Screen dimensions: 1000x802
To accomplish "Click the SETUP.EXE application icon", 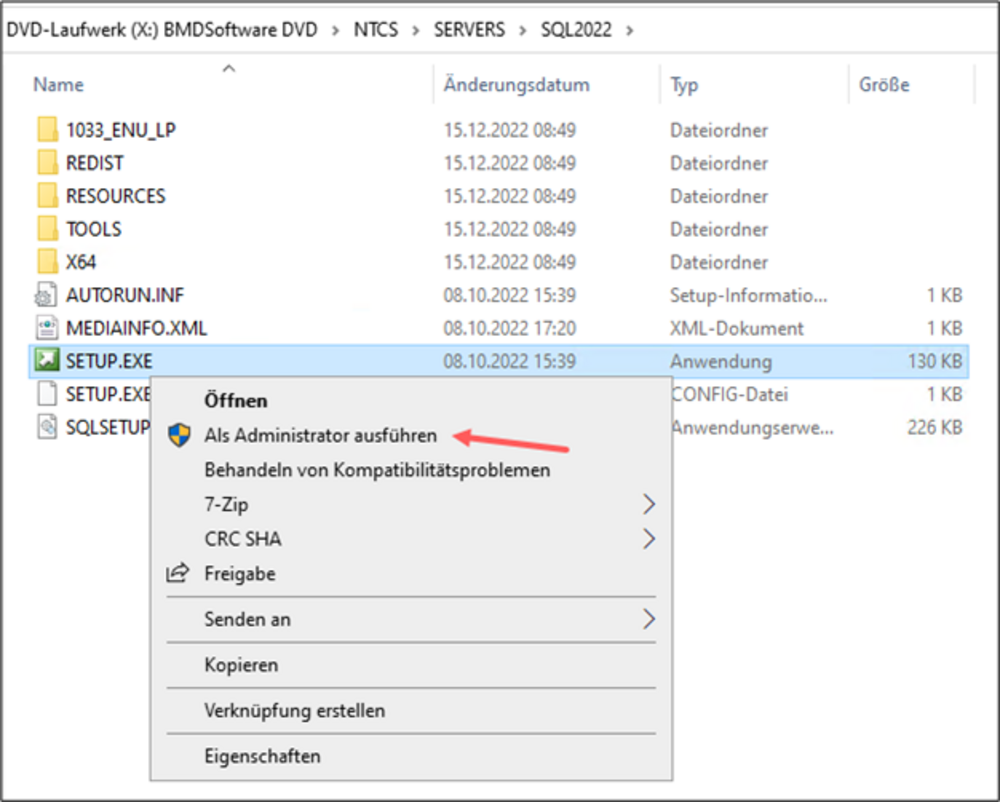I will pos(47,361).
